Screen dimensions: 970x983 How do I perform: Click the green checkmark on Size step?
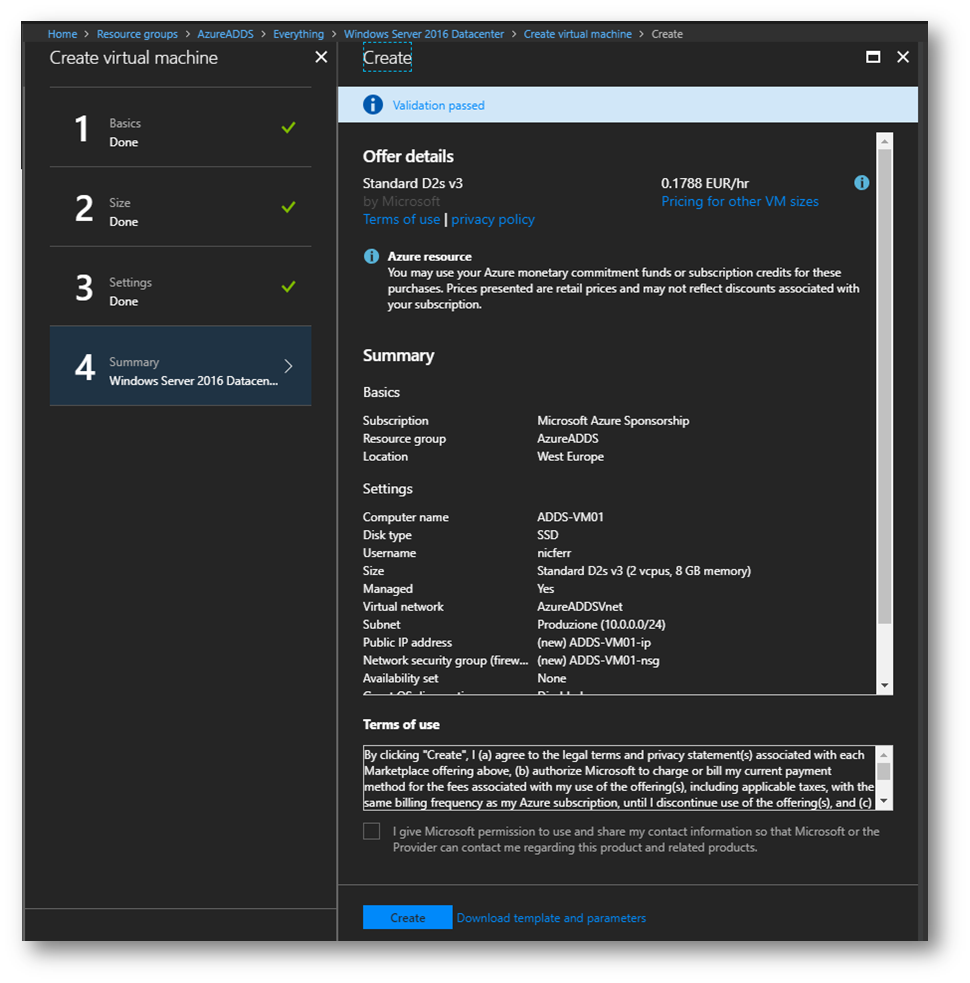tap(288, 207)
